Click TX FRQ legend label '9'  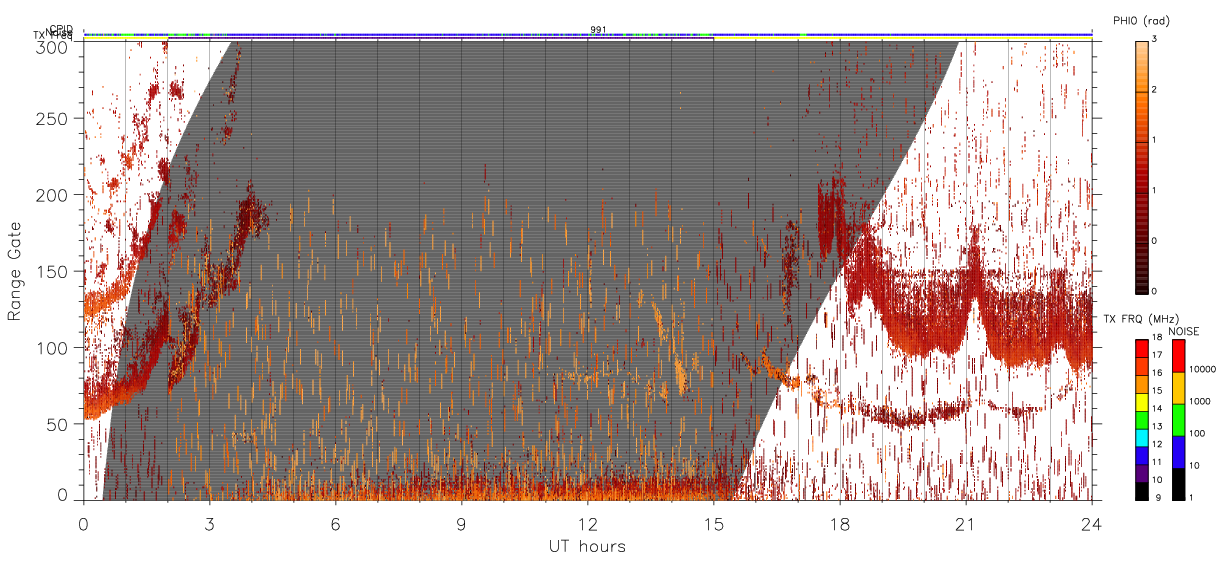pyautogui.click(x=1156, y=498)
